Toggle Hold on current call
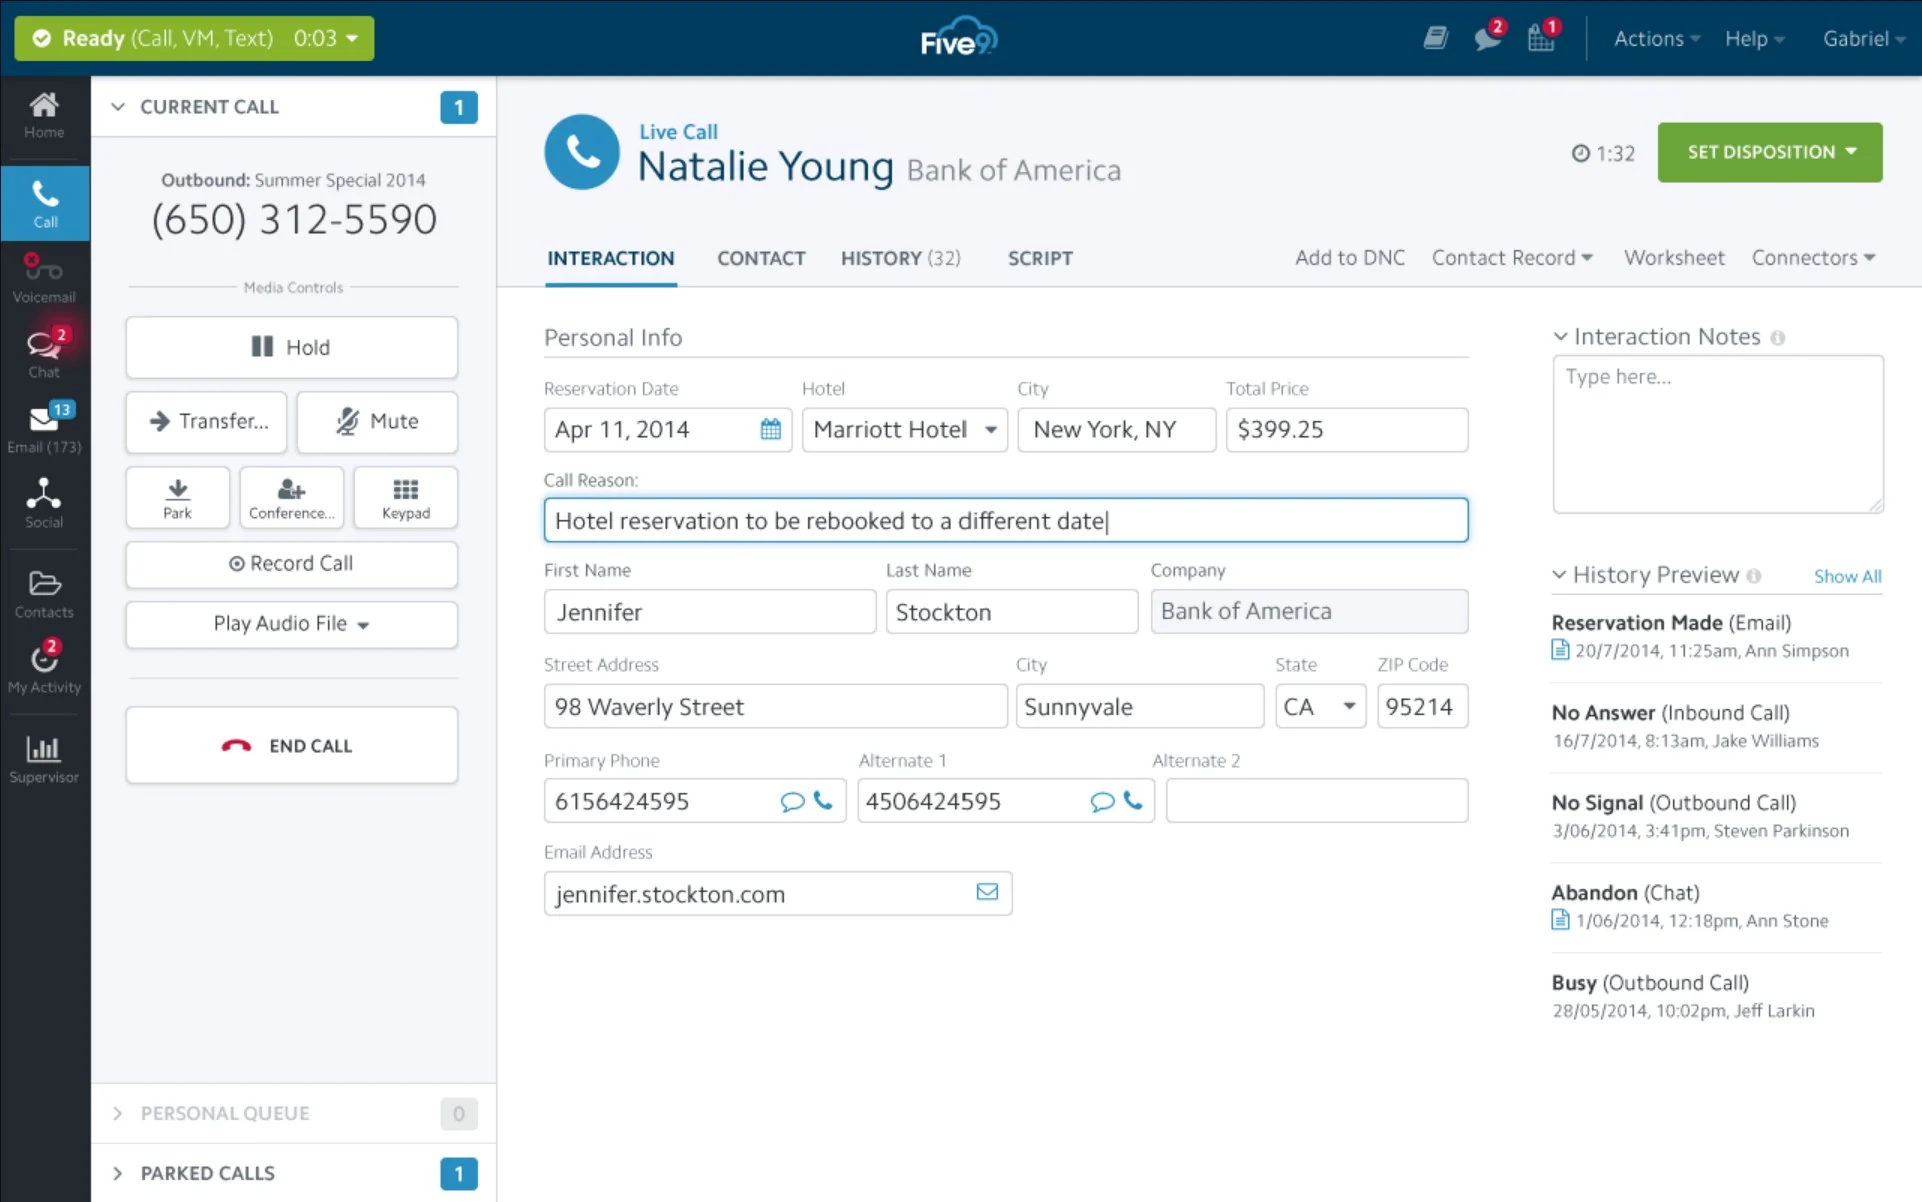 pyautogui.click(x=292, y=346)
